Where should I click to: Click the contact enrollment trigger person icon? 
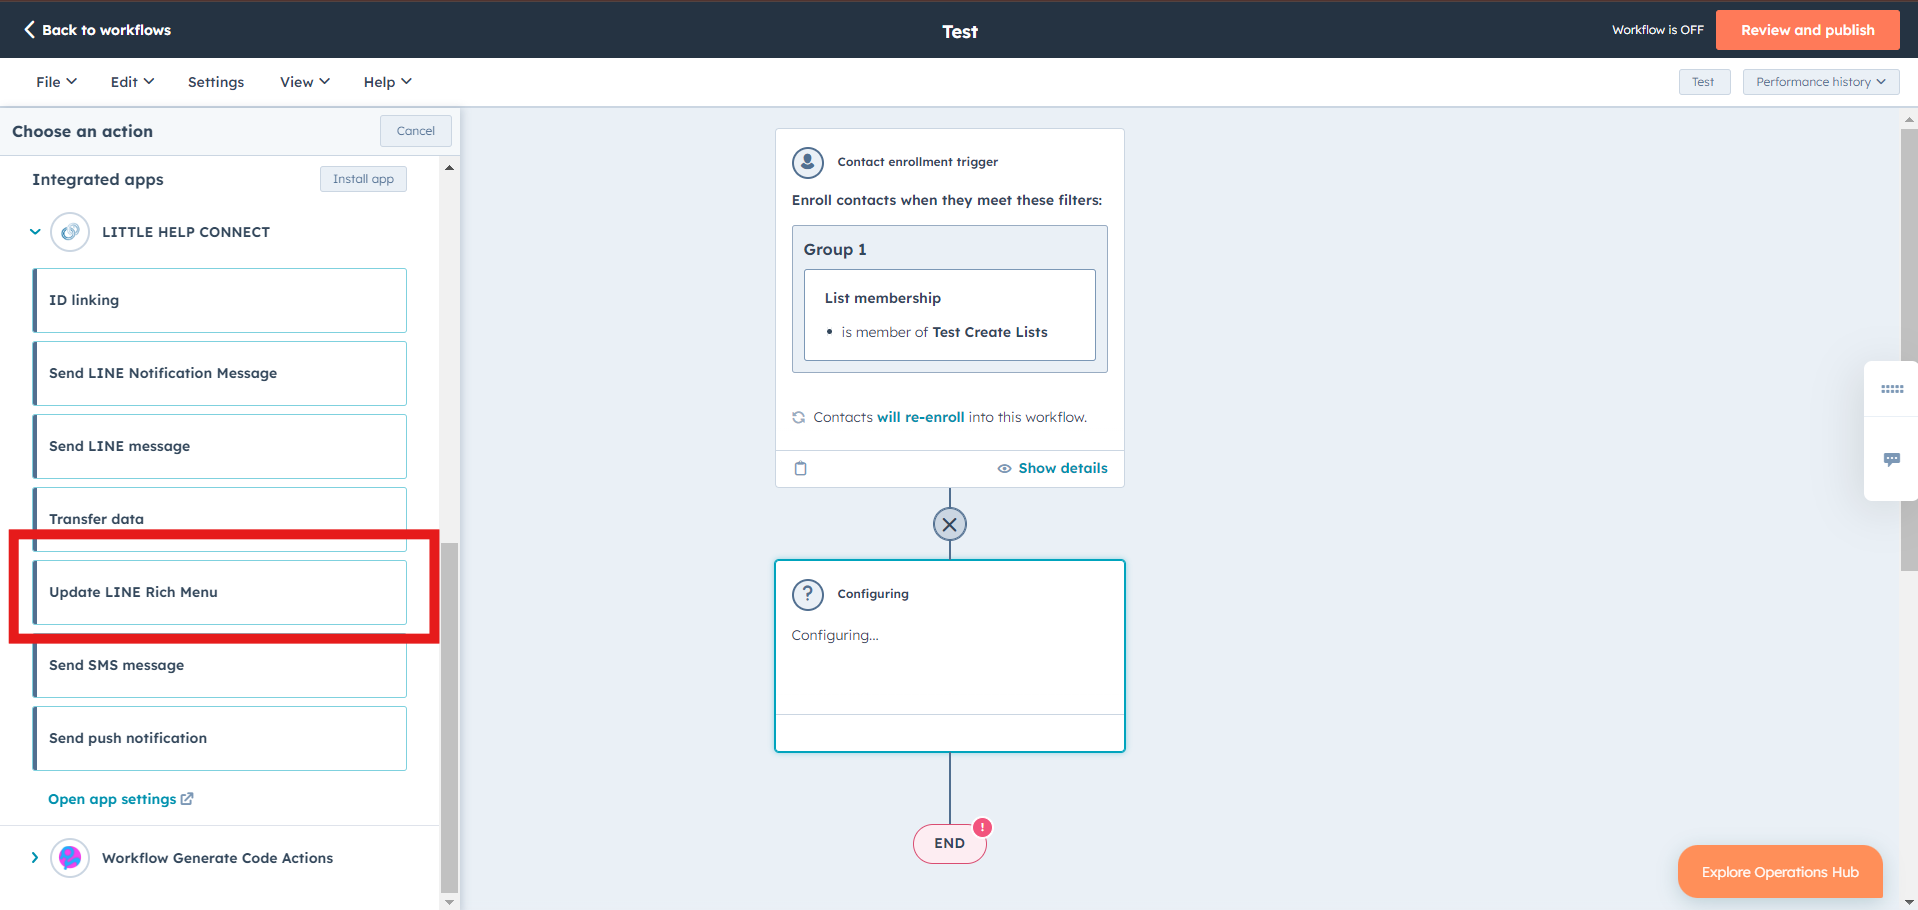point(808,162)
